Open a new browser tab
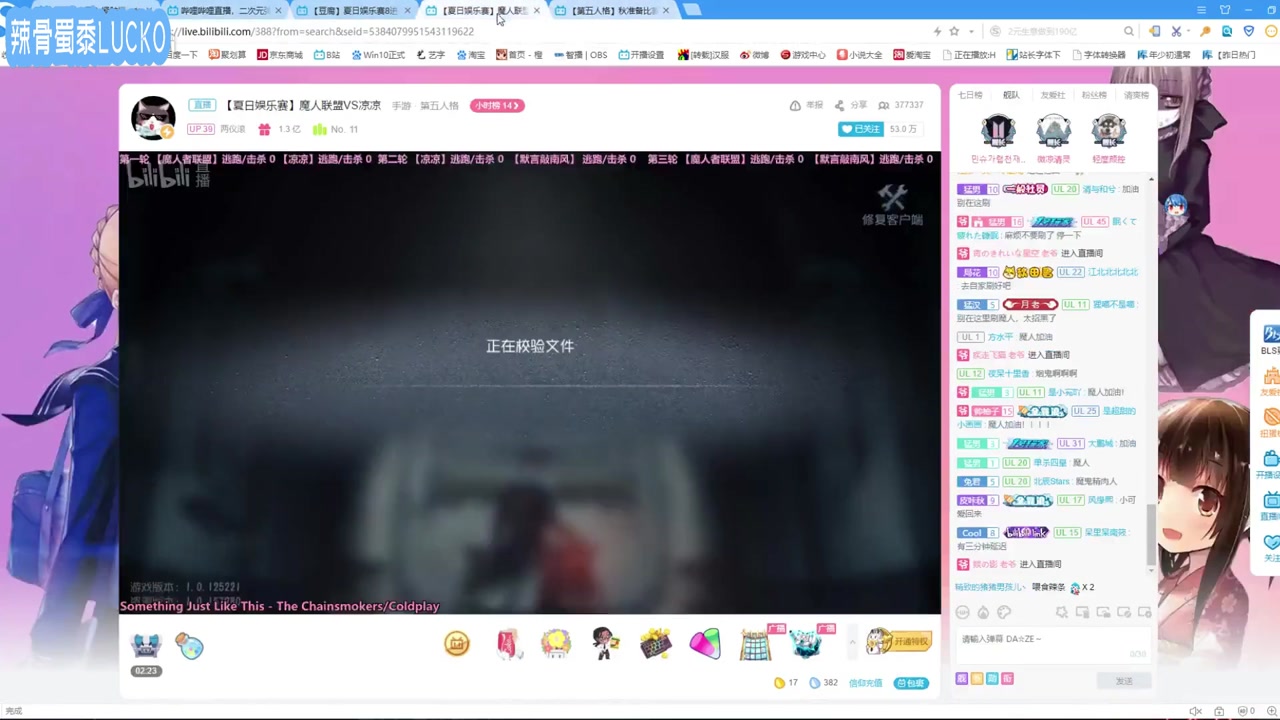The image size is (1280, 720). 692,10
